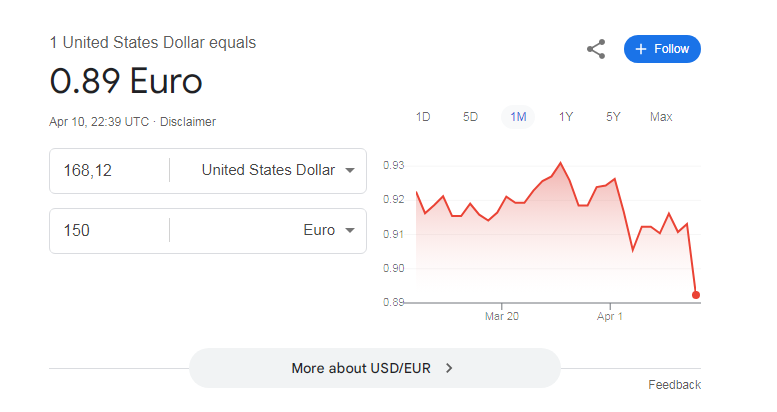Image resolution: width=777 pixels, height=412 pixels.
Task: Open the United States Dollar currency dropdown arrow
Action: coord(350,171)
